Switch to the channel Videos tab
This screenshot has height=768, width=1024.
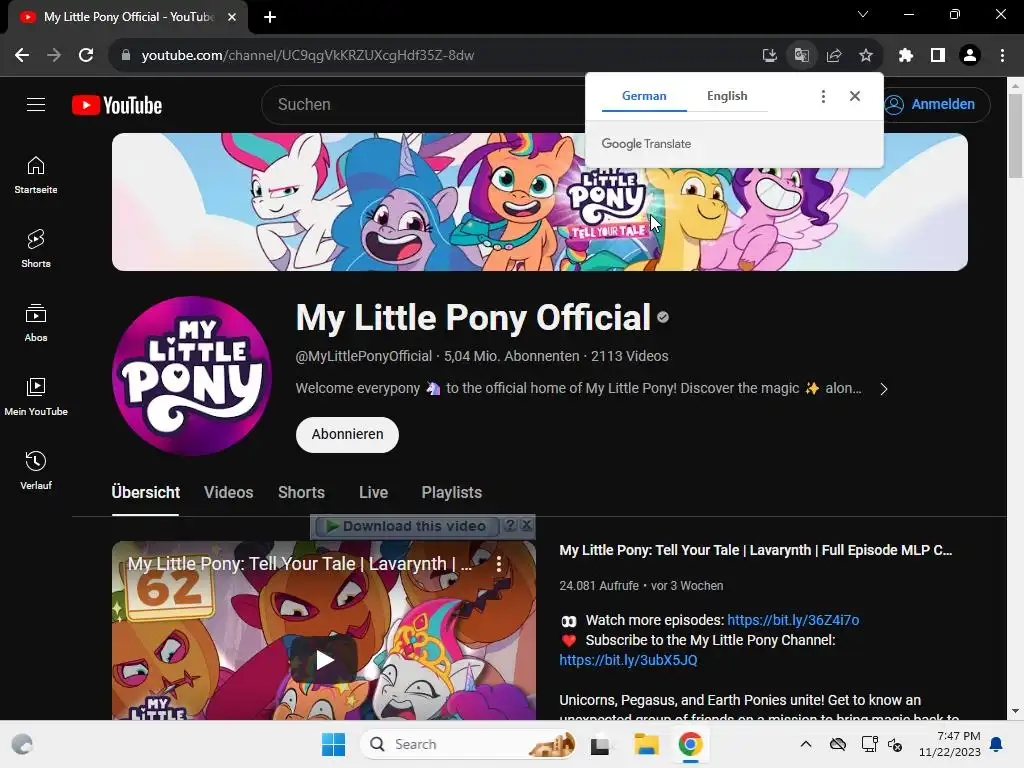[229, 492]
